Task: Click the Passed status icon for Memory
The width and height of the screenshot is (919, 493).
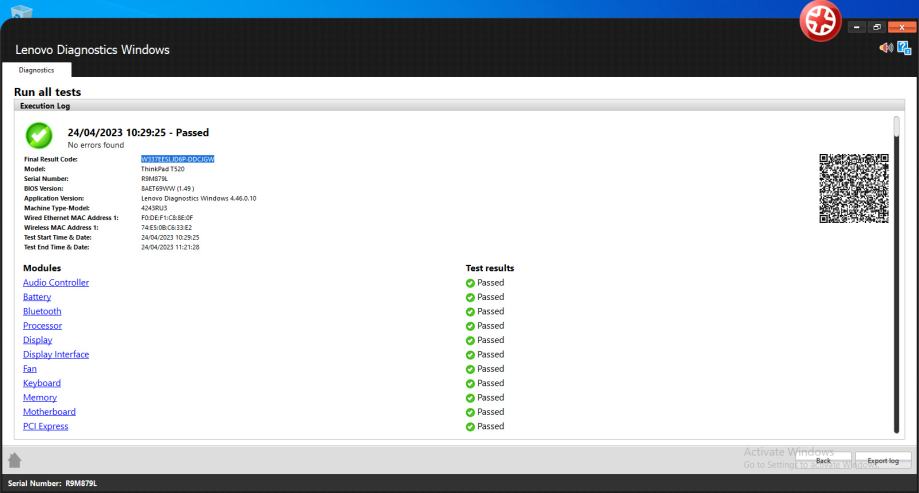Action: pyautogui.click(x=470, y=398)
